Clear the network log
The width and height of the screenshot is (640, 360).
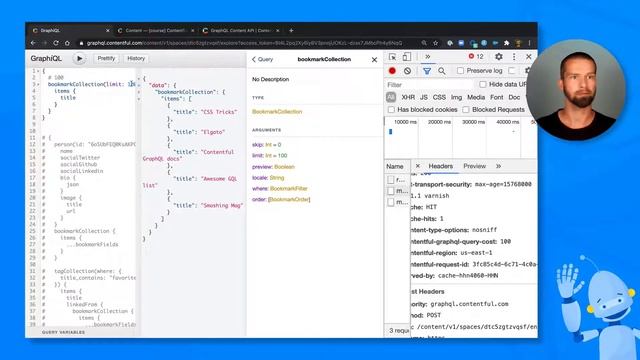pyautogui.click(x=407, y=71)
